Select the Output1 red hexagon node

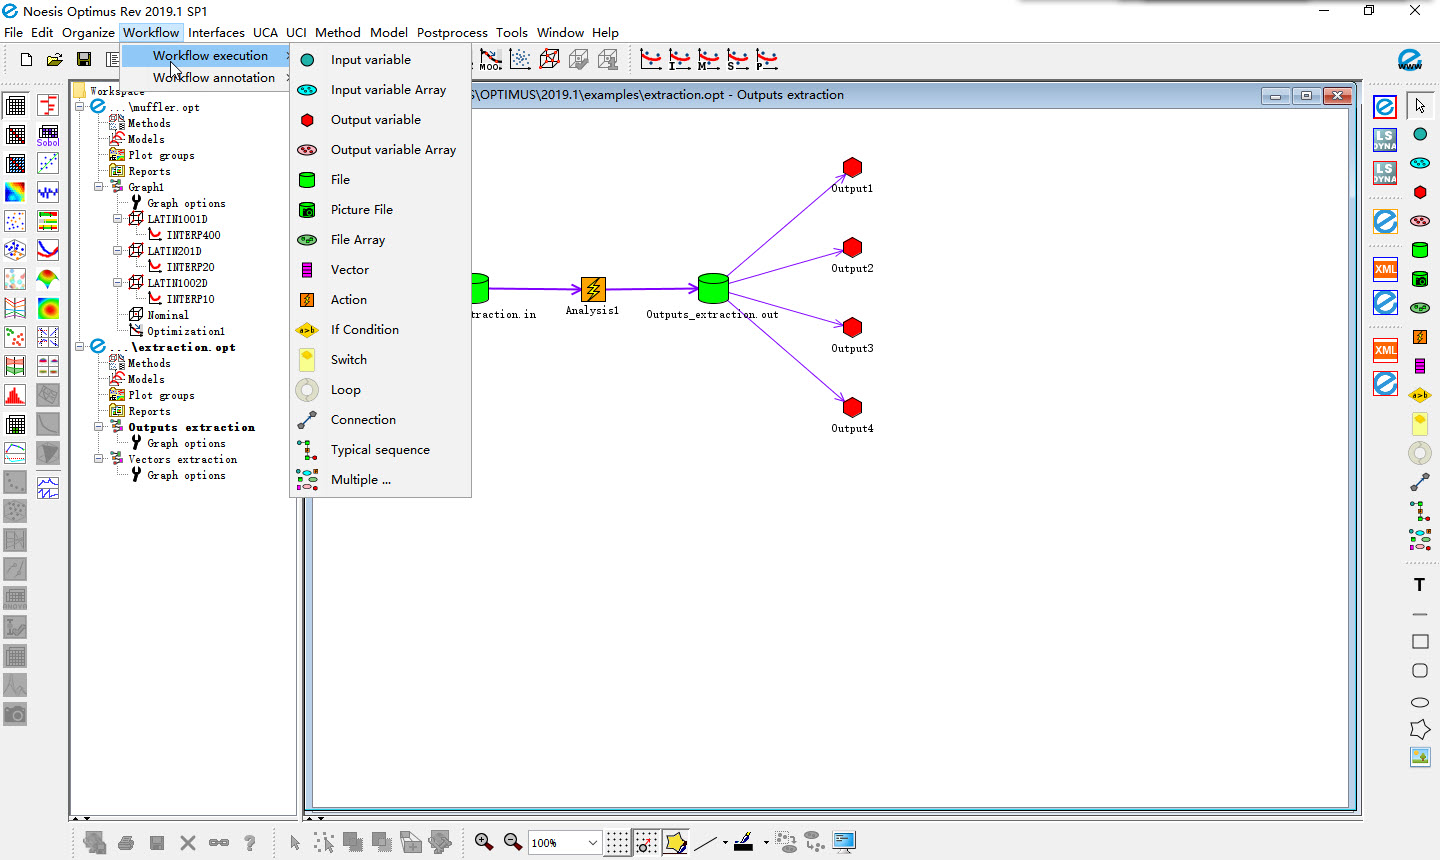[852, 167]
